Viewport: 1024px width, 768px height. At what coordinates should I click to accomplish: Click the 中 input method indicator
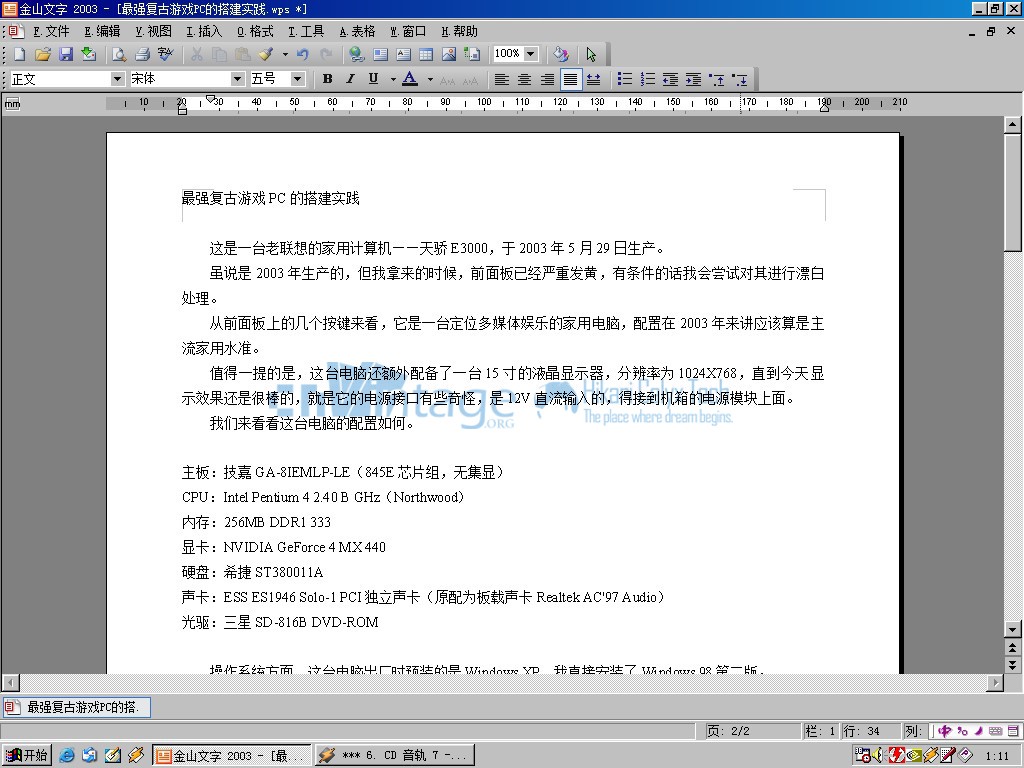(944, 731)
